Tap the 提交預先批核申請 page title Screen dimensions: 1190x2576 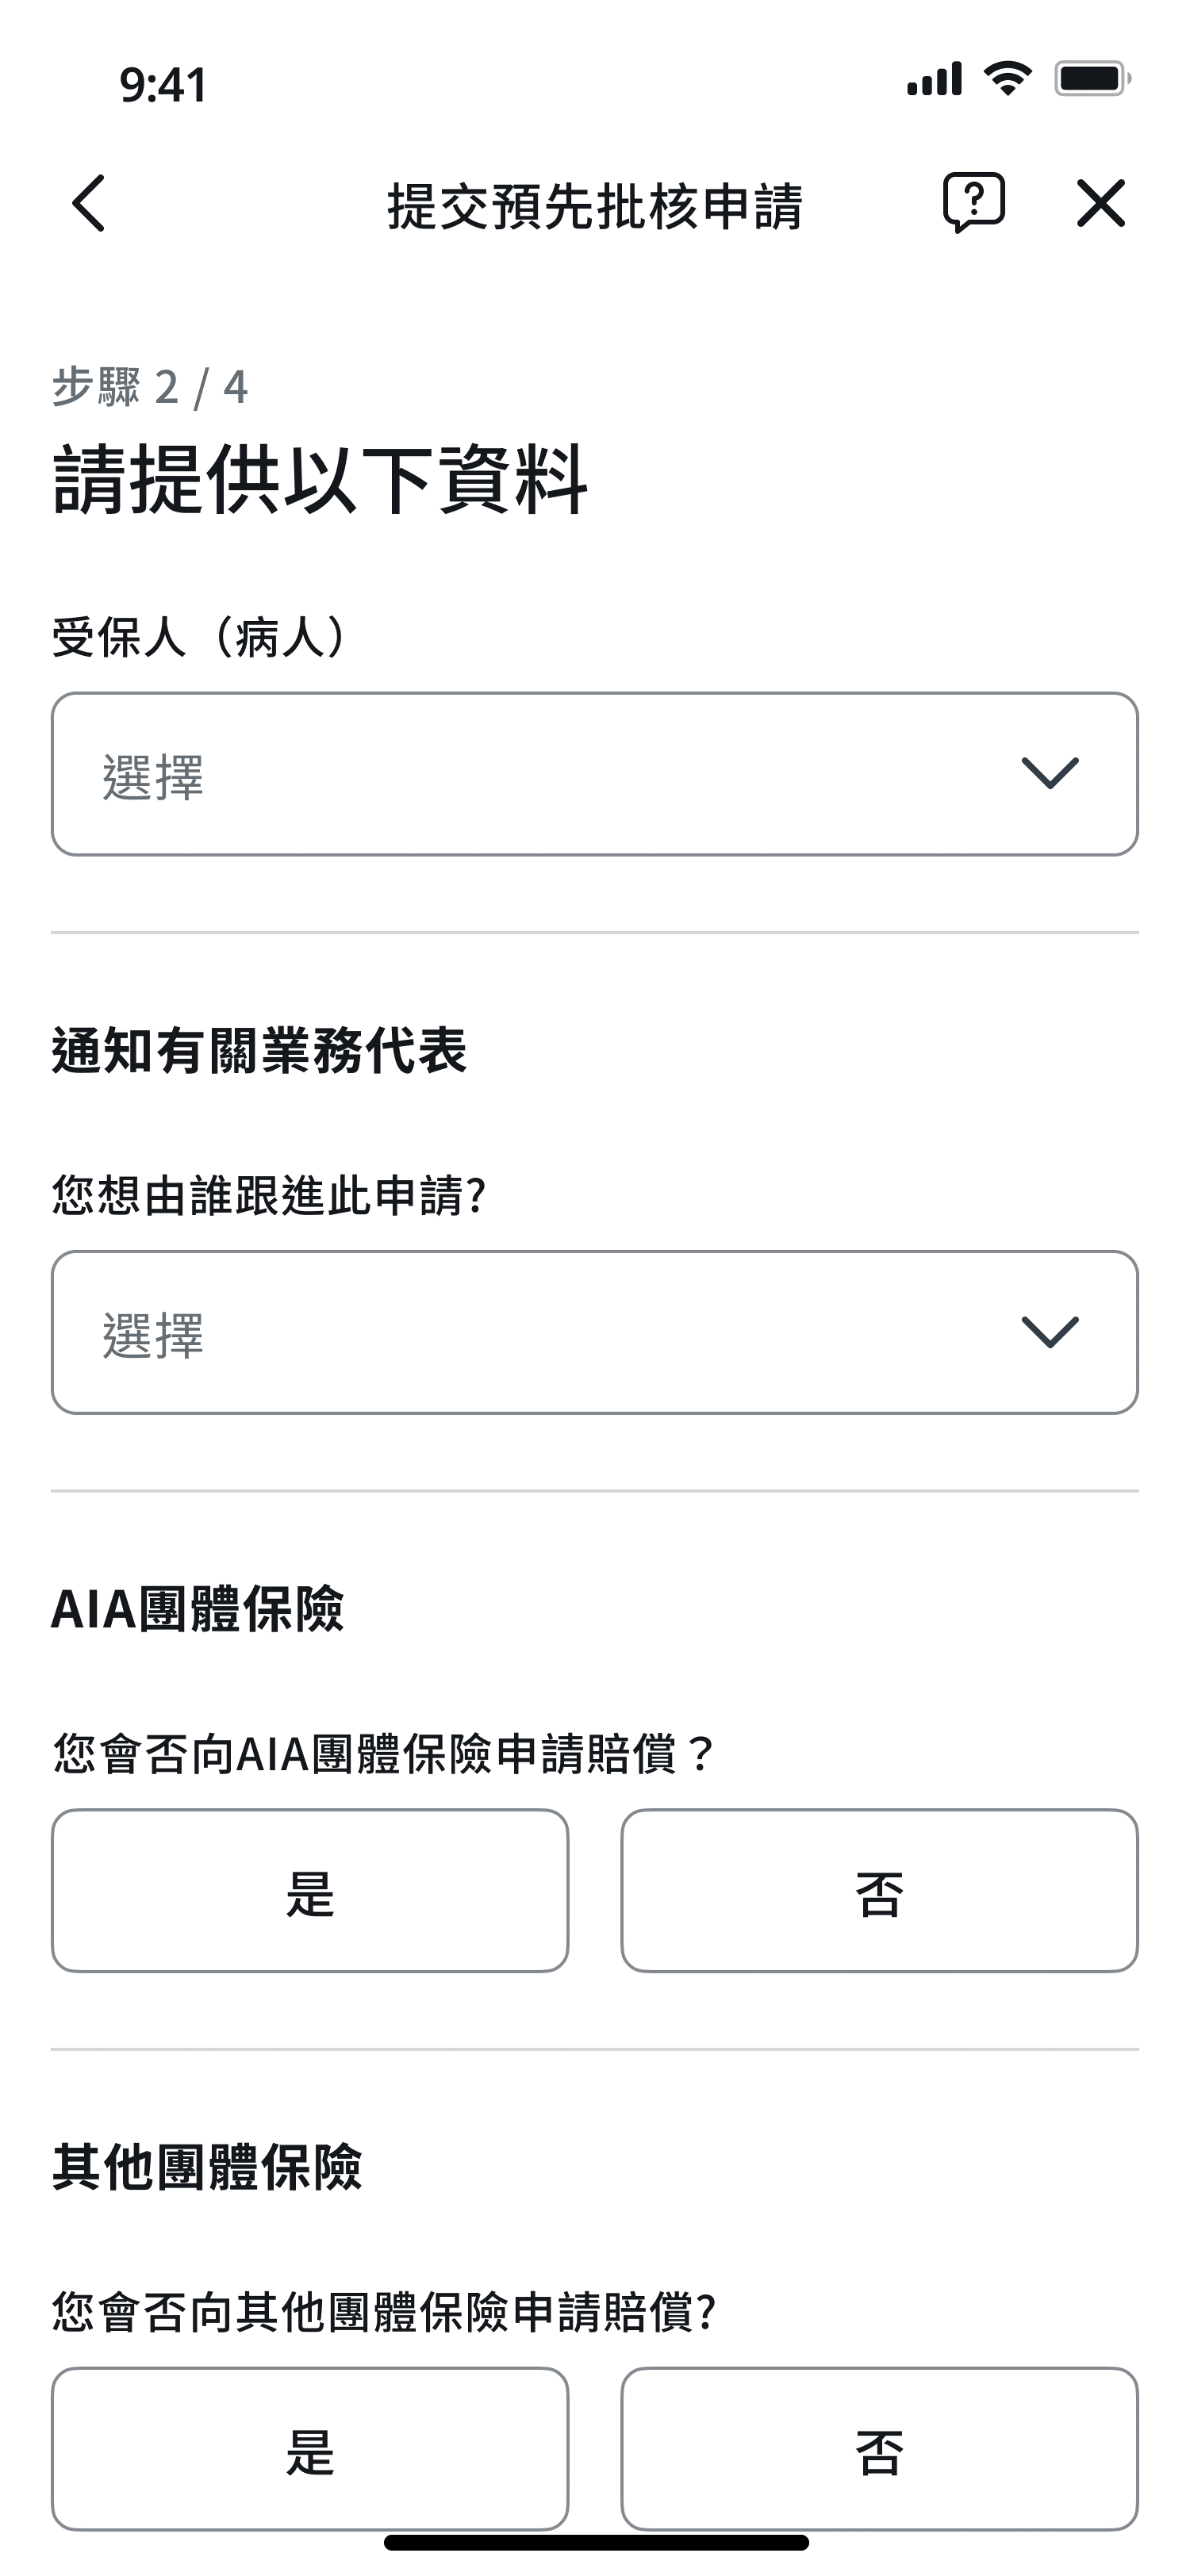[594, 206]
